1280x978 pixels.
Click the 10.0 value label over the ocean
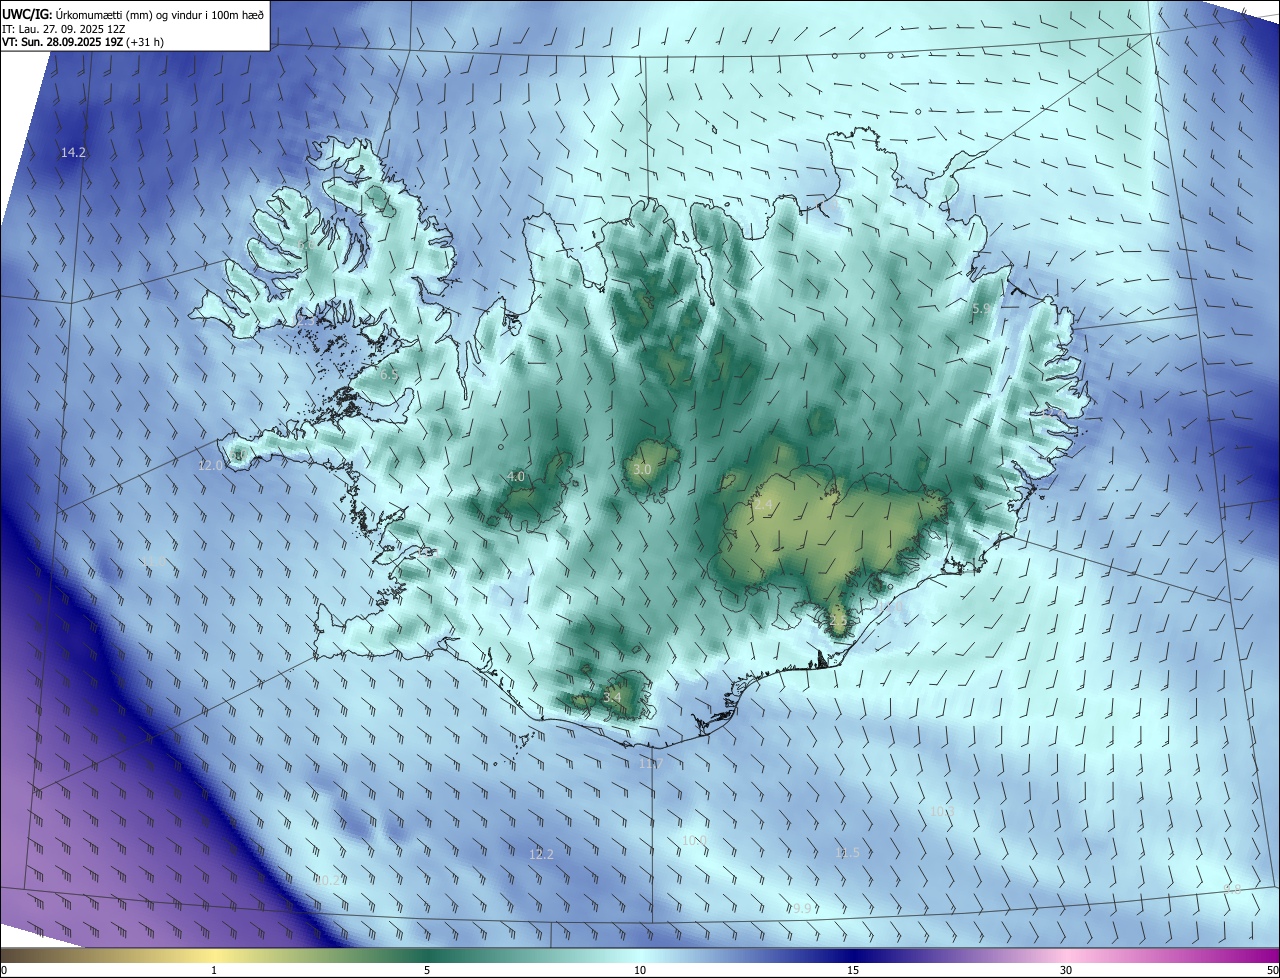[694, 841]
